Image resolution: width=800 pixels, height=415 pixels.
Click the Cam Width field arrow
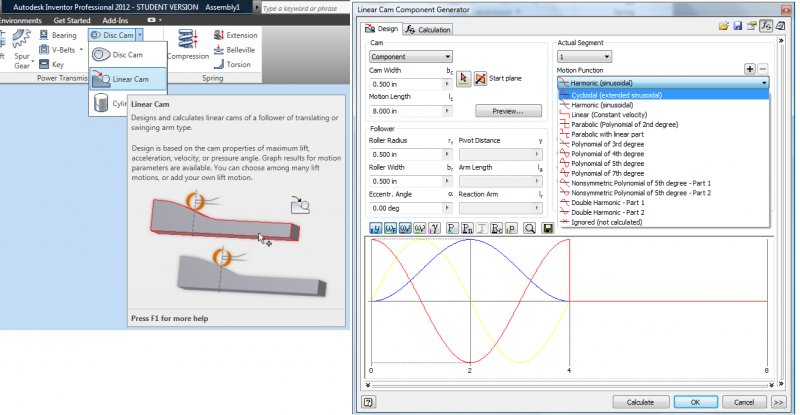pos(447,84)
